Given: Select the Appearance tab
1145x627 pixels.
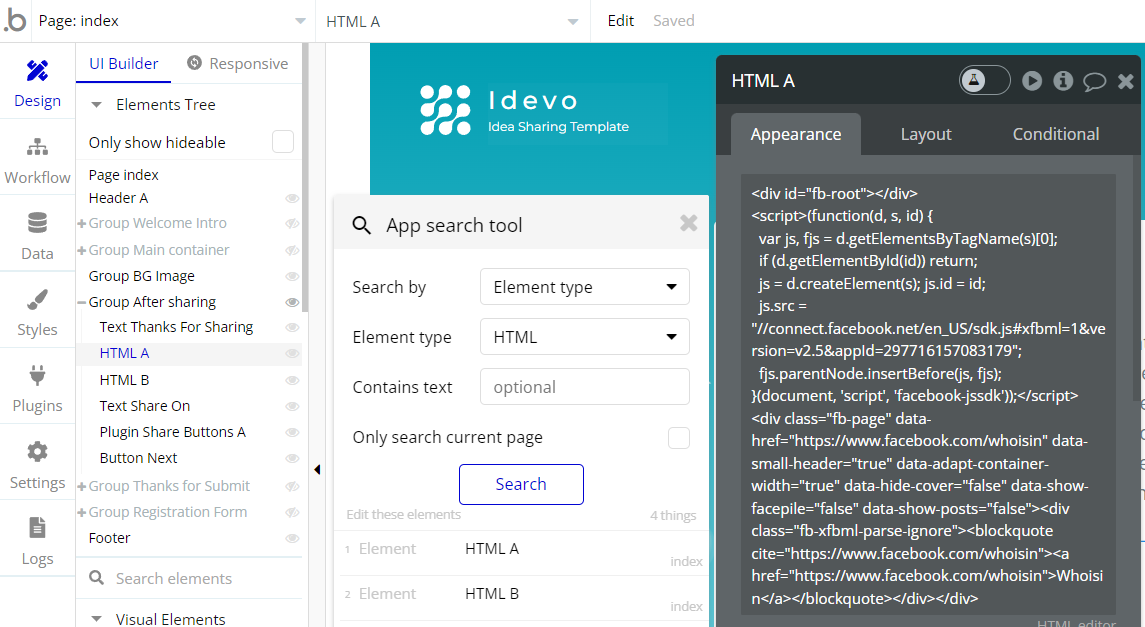Looking at the screenshot, I should [796, 134].
